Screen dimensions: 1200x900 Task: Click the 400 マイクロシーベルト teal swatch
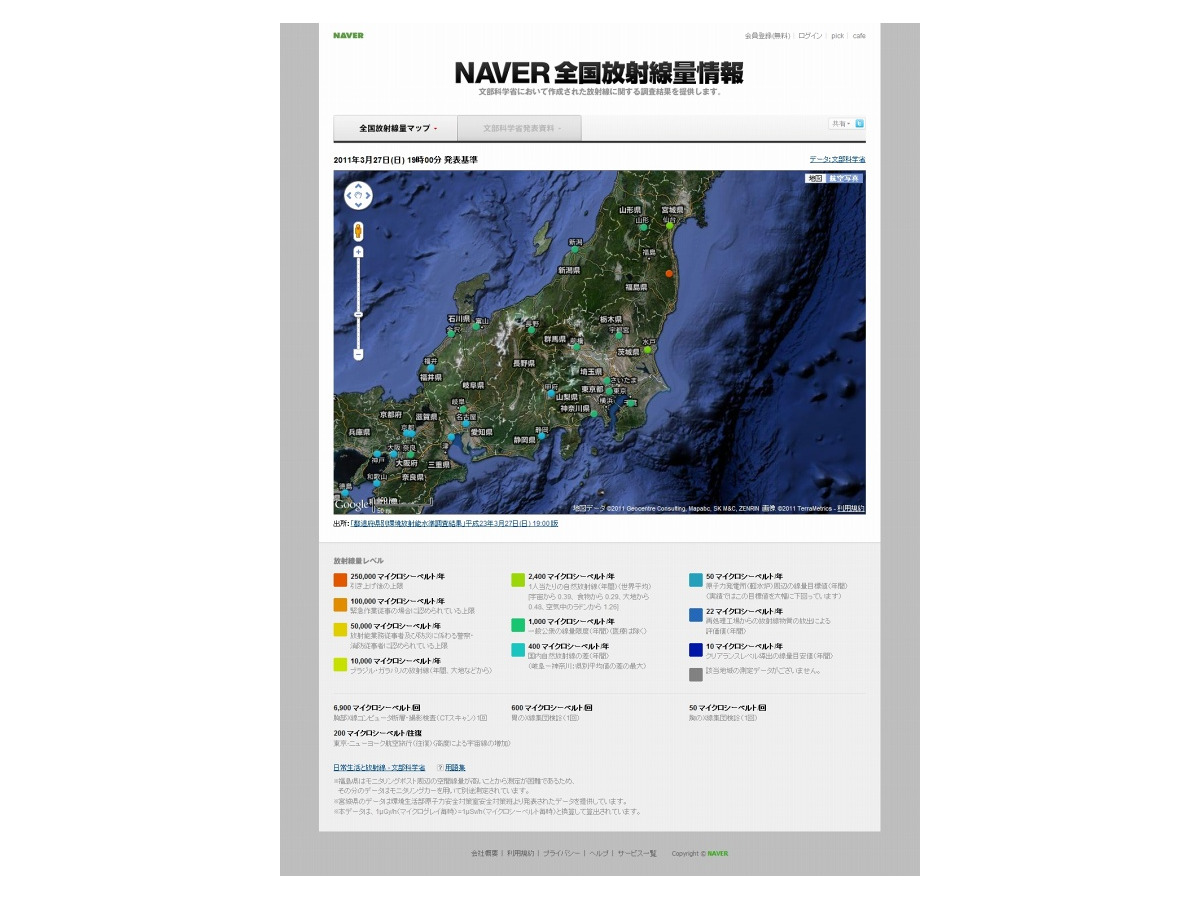(x=518, y=650)
